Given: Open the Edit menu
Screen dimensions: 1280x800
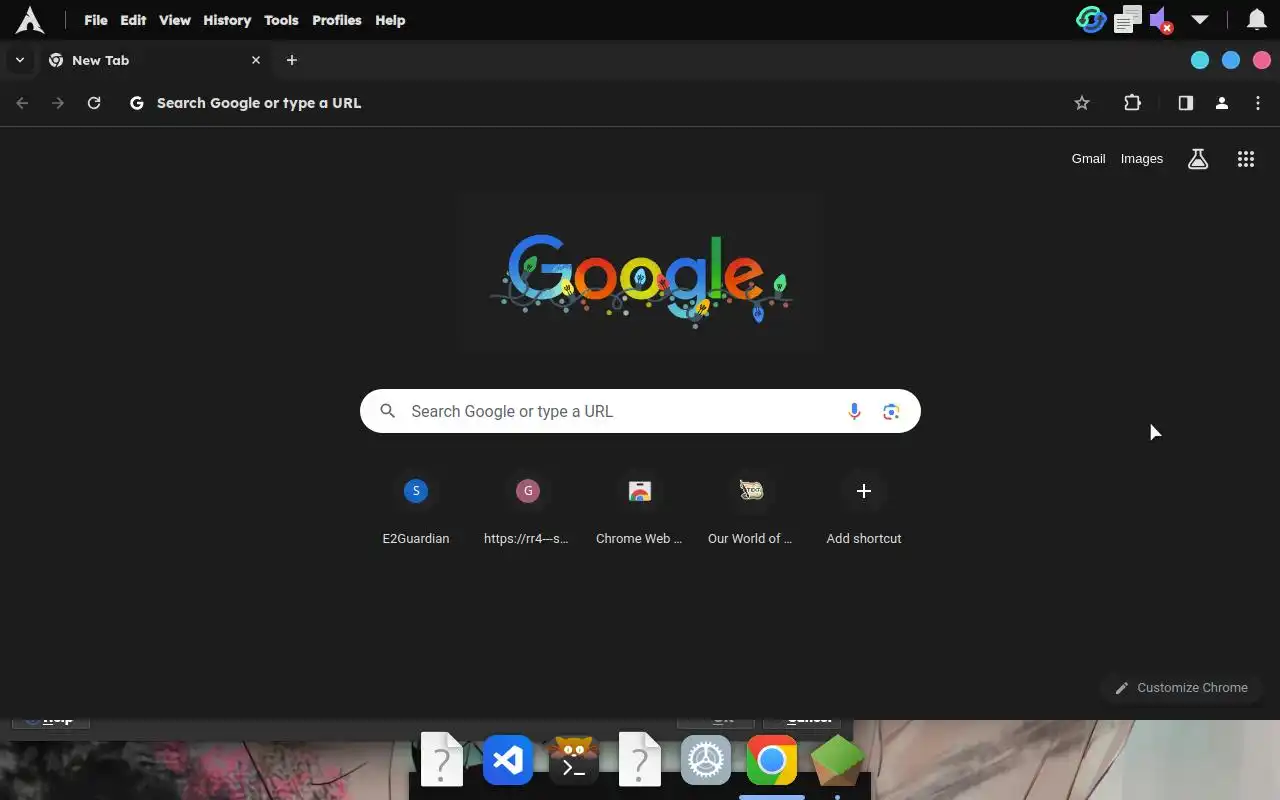Looking at the screenshot, I should pos(133,20).
